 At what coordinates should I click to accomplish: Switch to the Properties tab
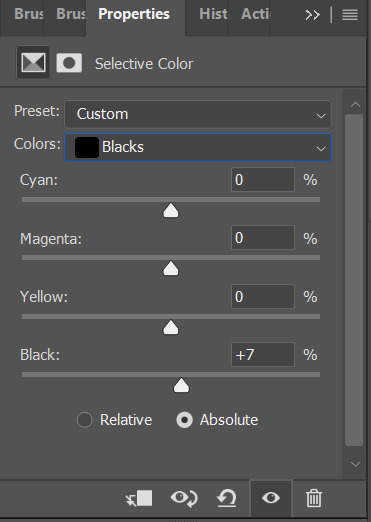pyautogui.click(x=134, y=14)
